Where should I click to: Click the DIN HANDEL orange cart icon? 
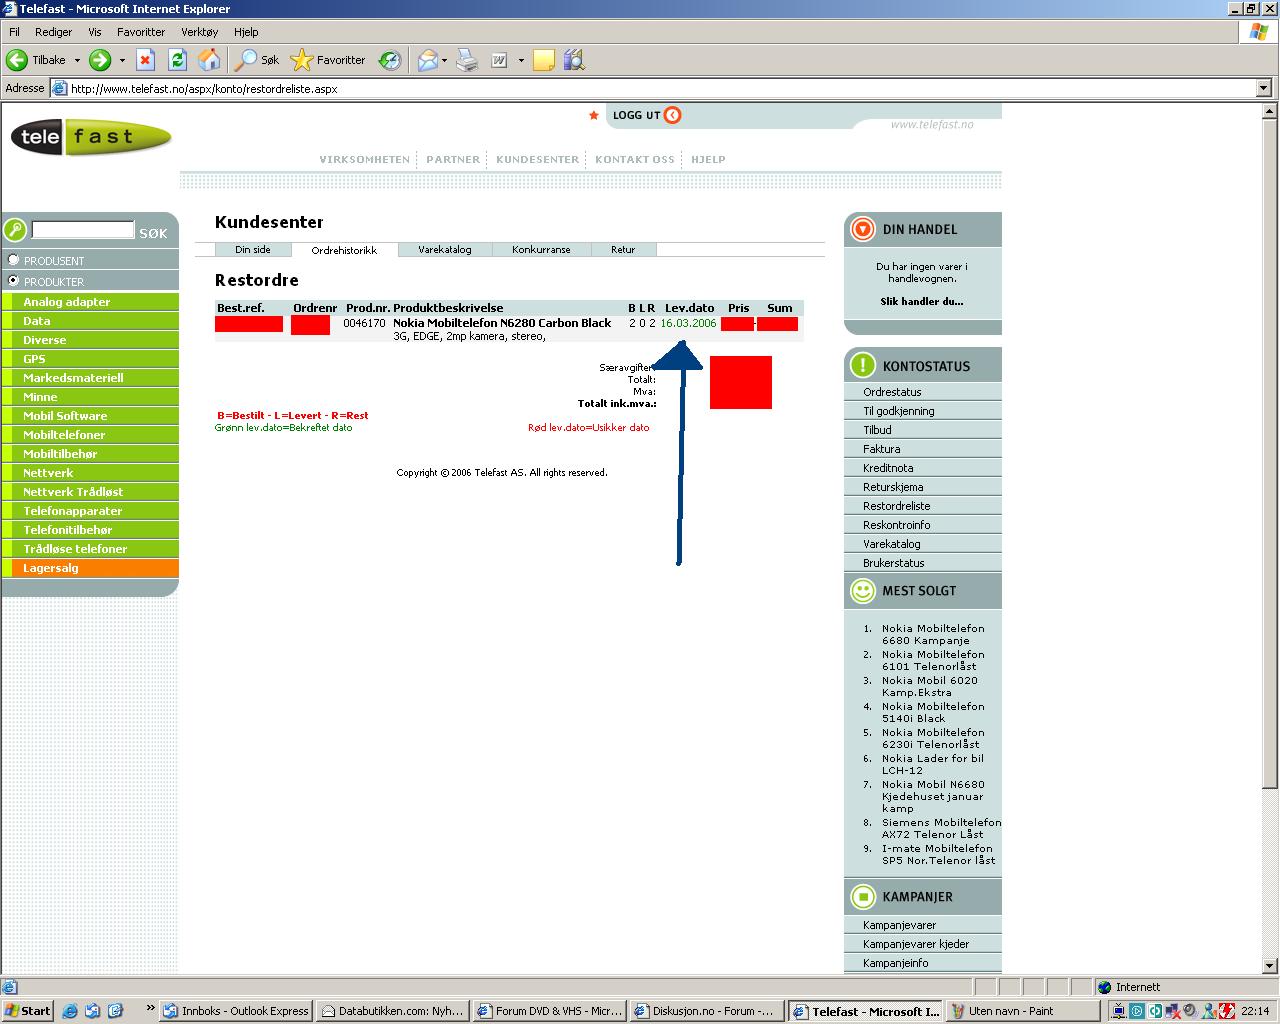[x=862, y=229]
